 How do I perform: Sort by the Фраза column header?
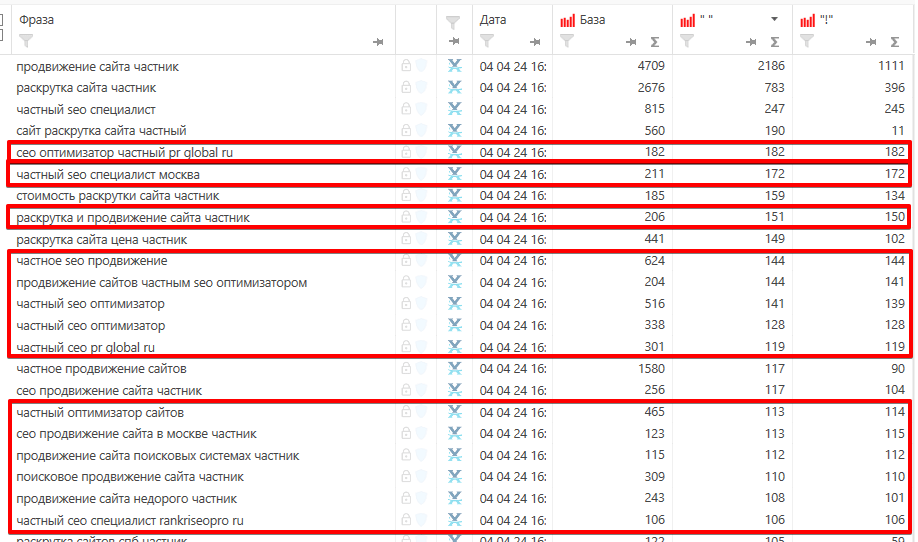pos(36,20)
